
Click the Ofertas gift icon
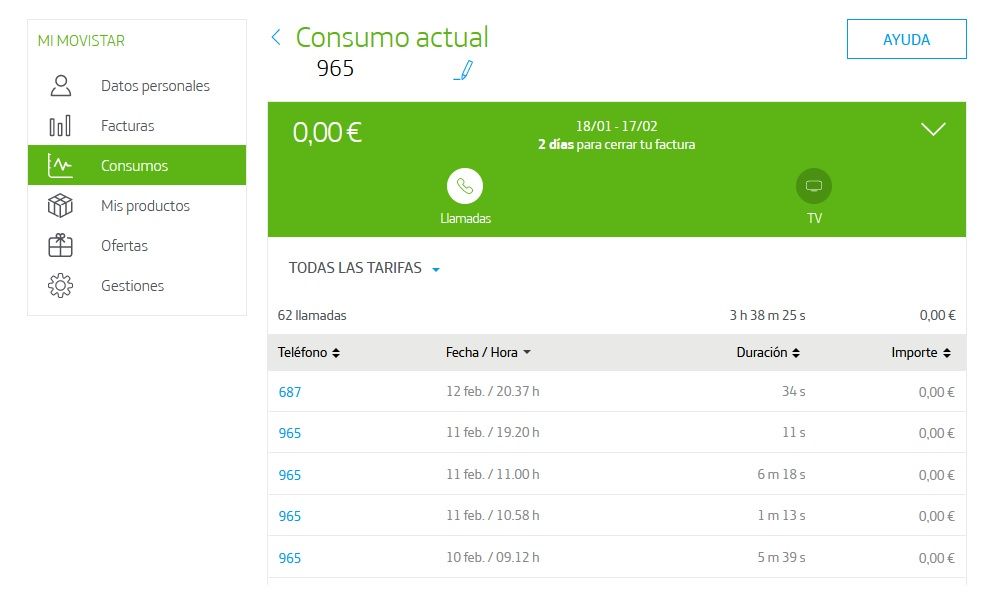coord(61,246)
